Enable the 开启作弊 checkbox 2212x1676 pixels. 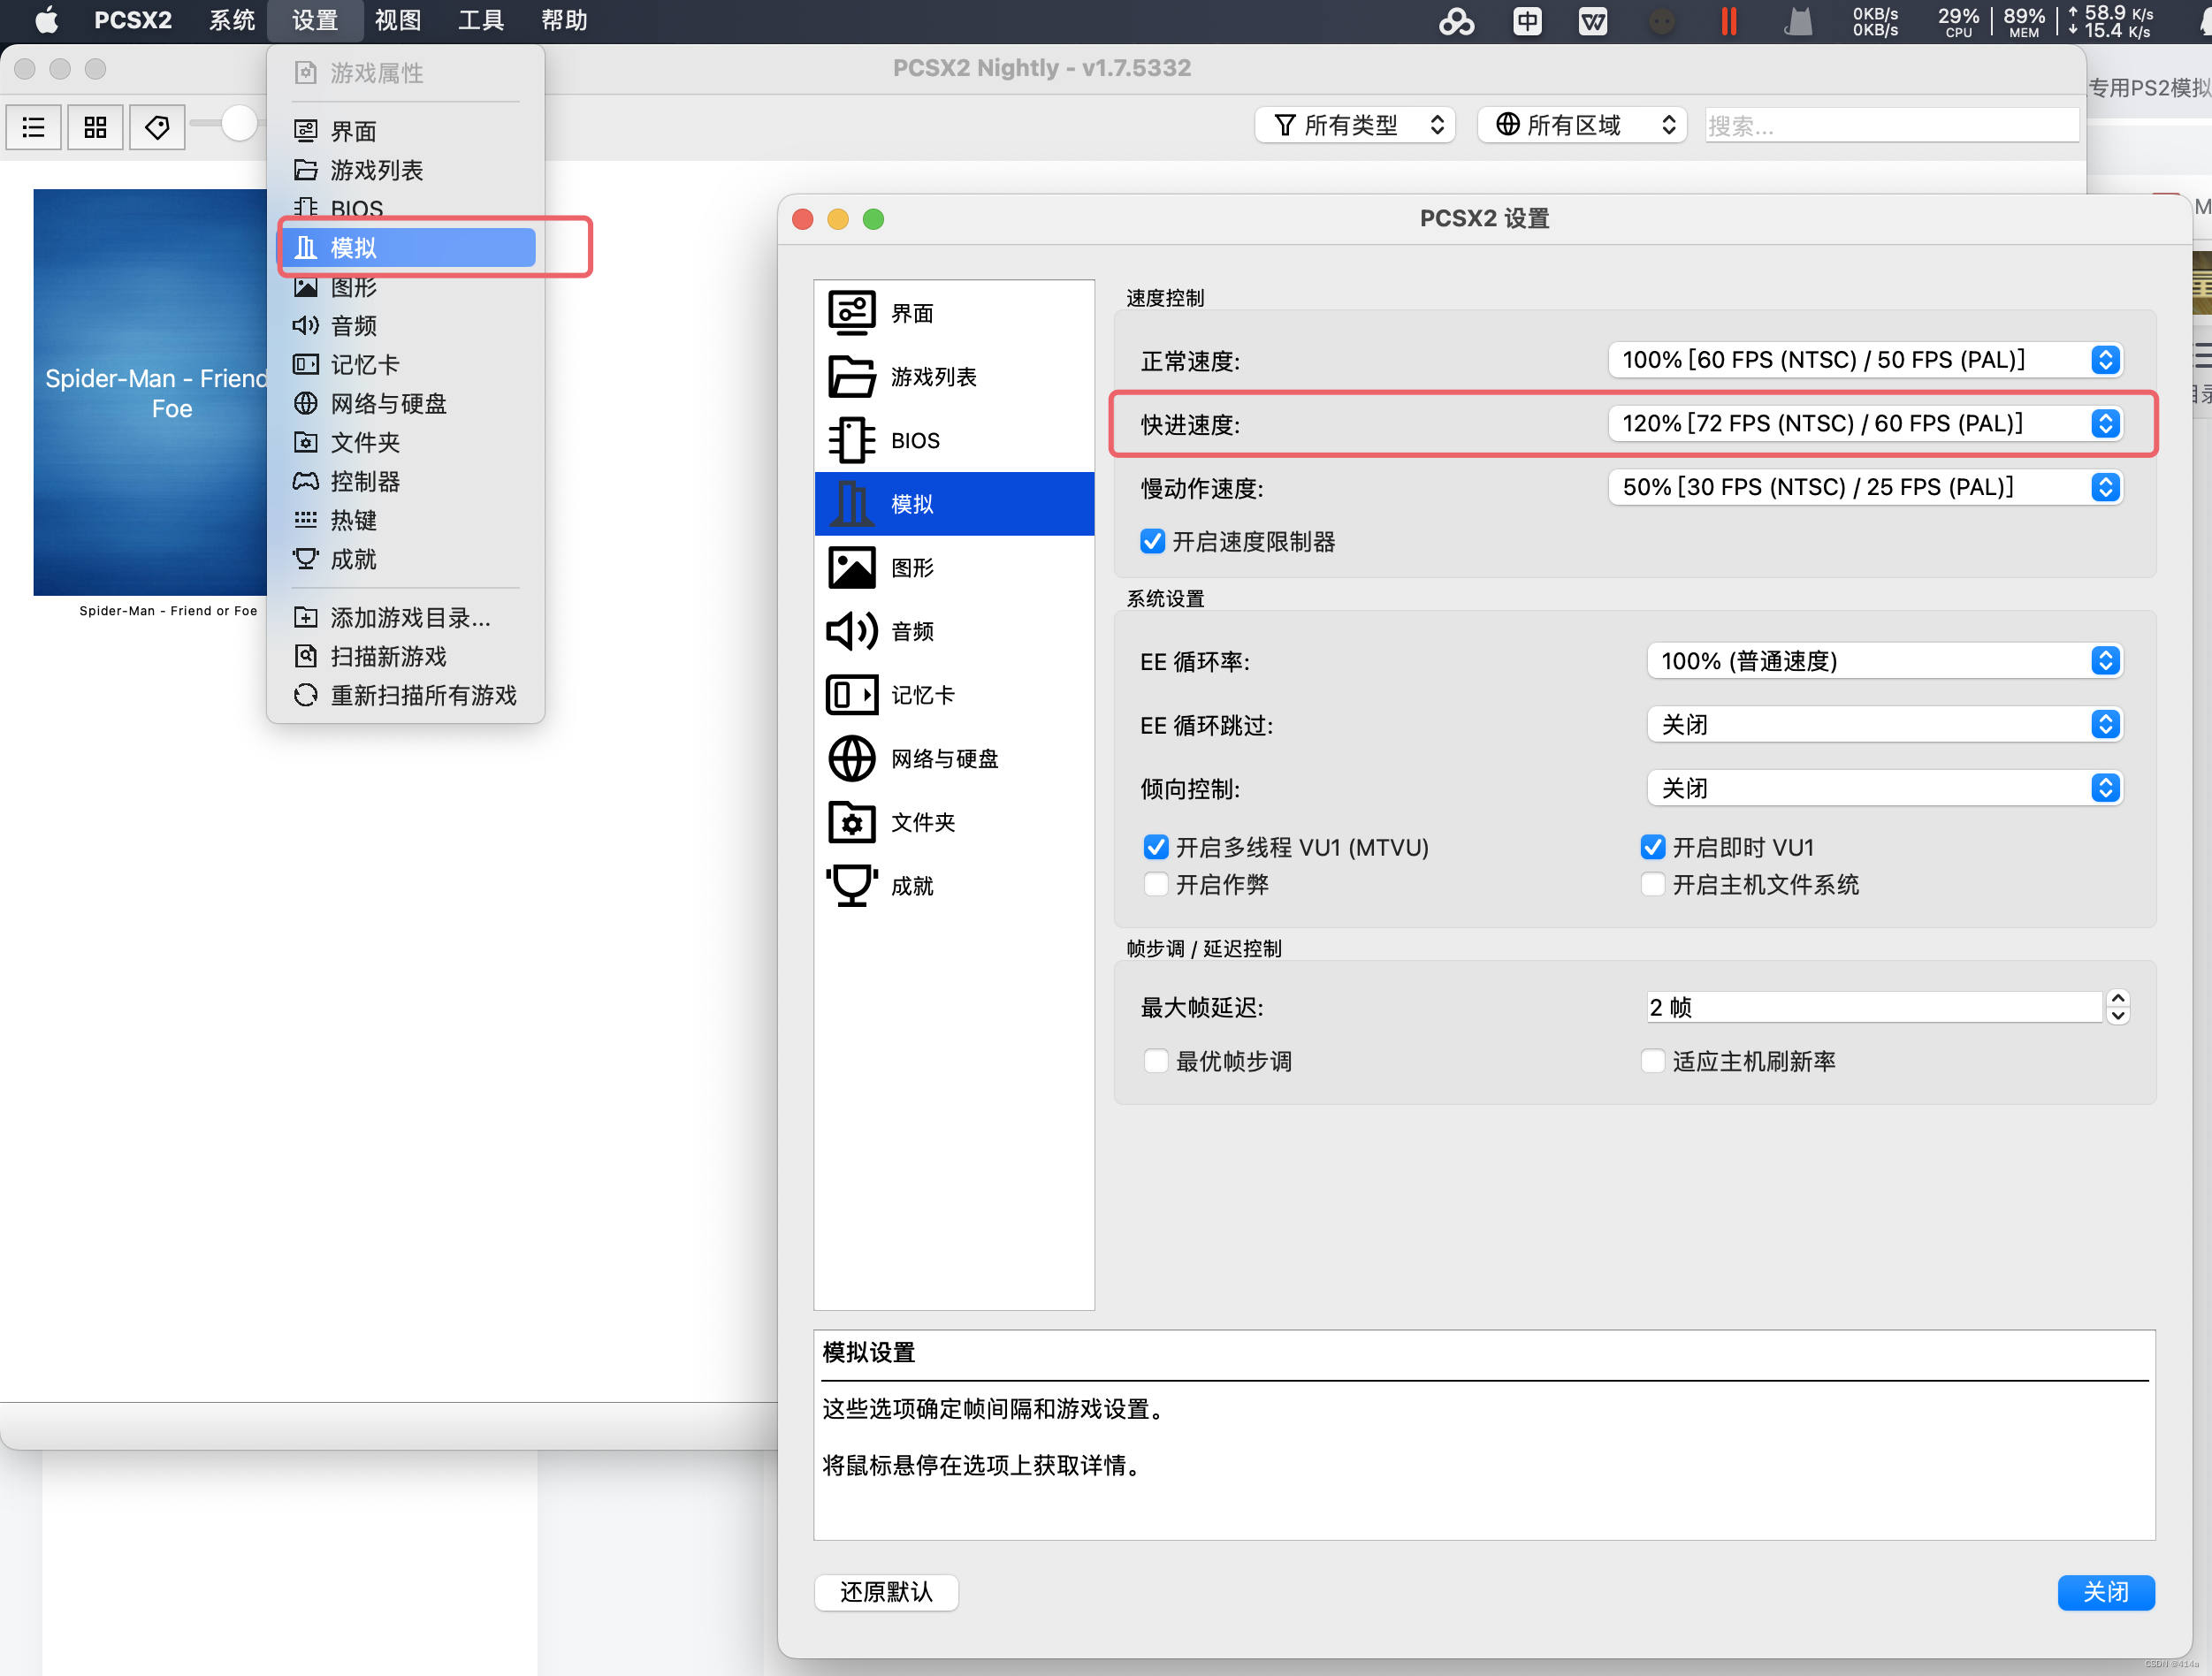[x=1156, y=884]
